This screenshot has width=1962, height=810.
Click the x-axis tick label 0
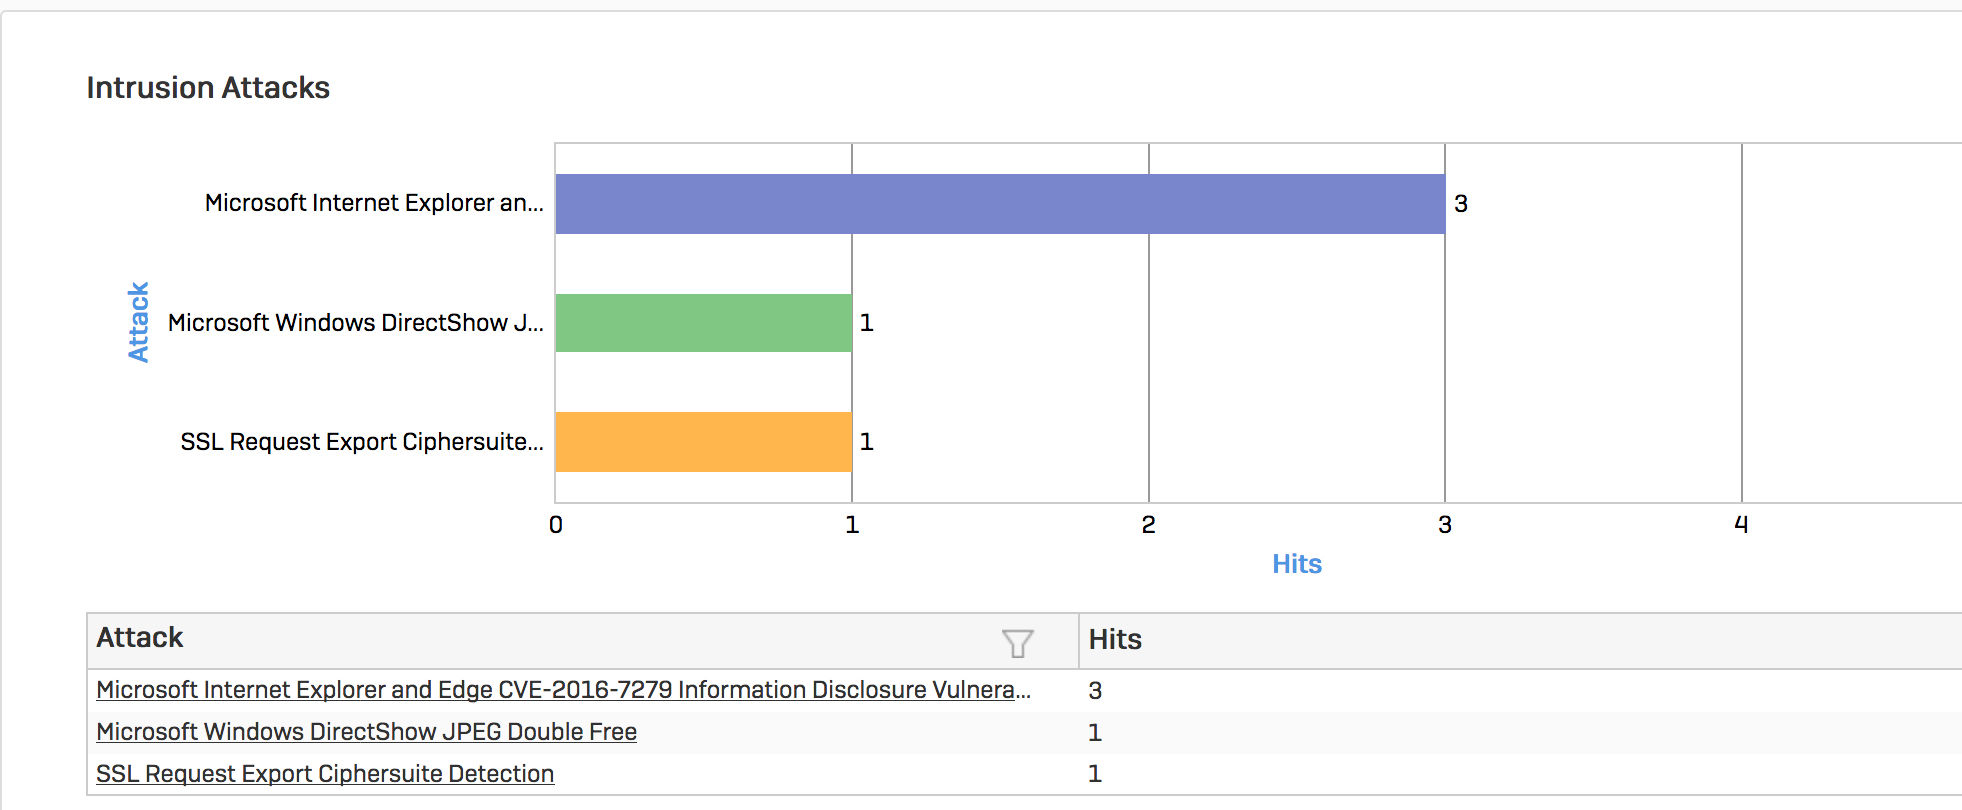(556, 525)
